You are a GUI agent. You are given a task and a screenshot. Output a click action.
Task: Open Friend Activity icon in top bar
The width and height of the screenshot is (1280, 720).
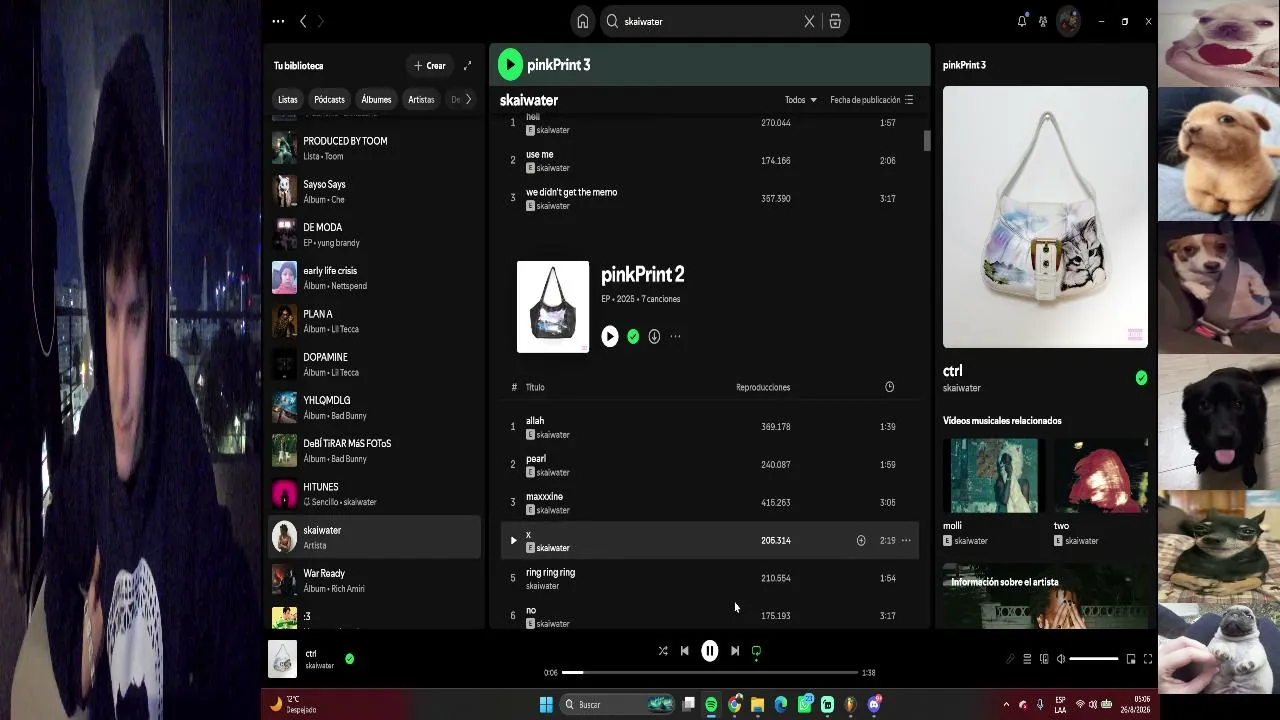click(1043, 21)
